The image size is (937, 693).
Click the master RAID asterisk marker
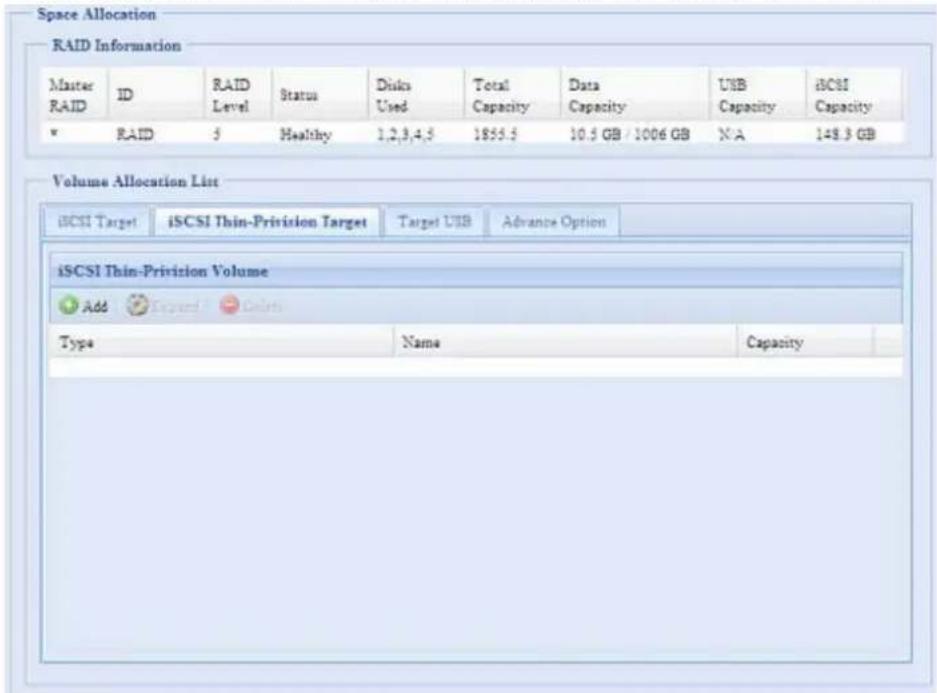(x=54, y=133)
